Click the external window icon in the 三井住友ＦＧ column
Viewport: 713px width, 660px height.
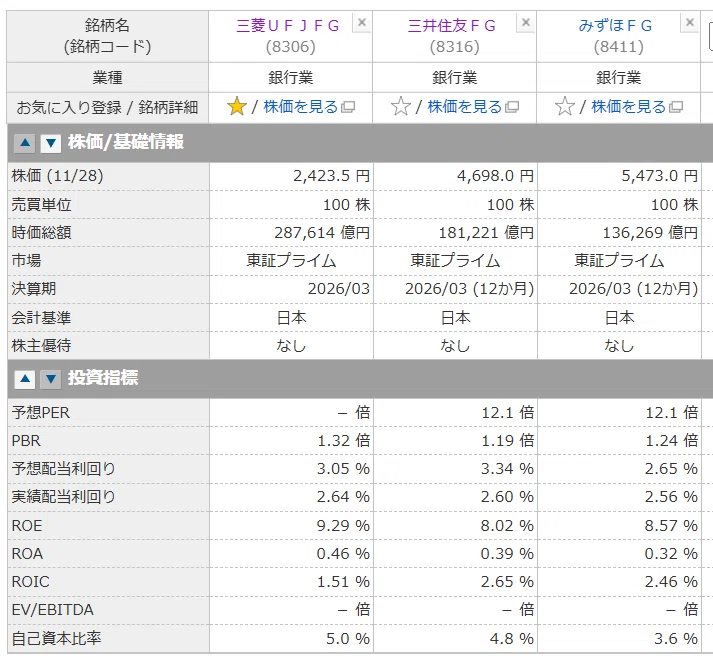pyautogui.click(x=512, y=107)
